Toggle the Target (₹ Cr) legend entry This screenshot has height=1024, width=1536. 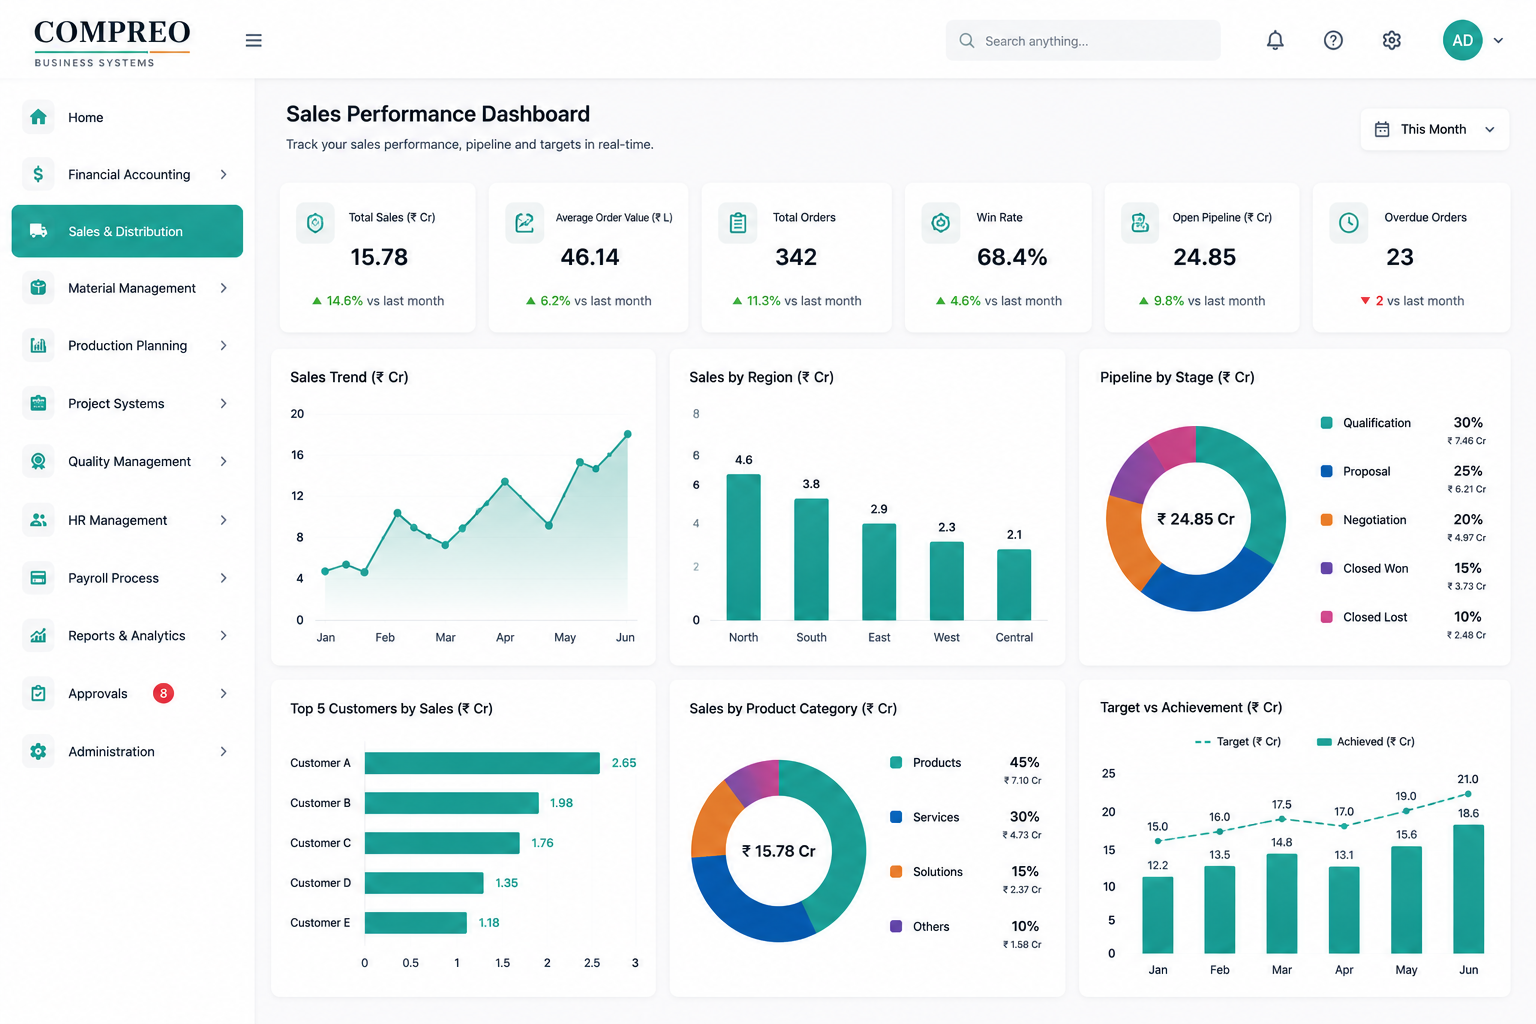click(1238, 742)
